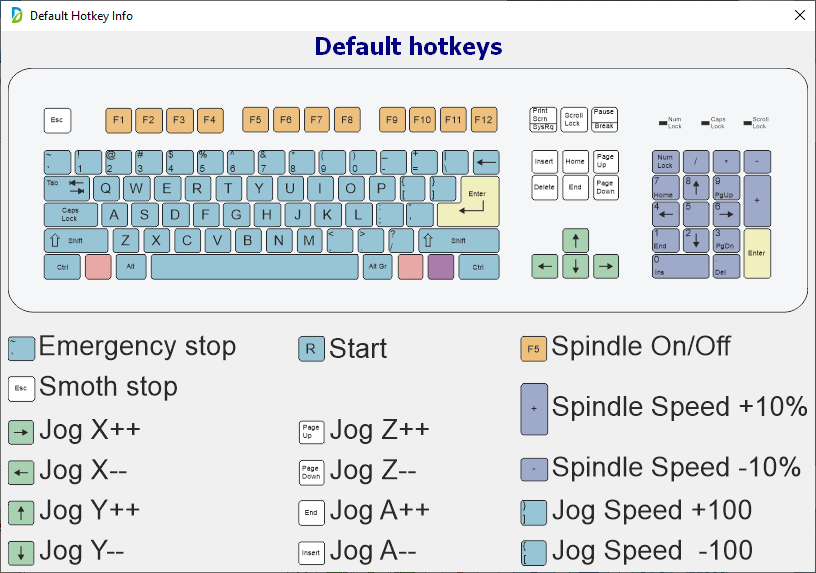Click the Q key on the keyboard diagram
Image resolution: width=816 pixels, height=573 pixels.
click(x=106, y=188)
